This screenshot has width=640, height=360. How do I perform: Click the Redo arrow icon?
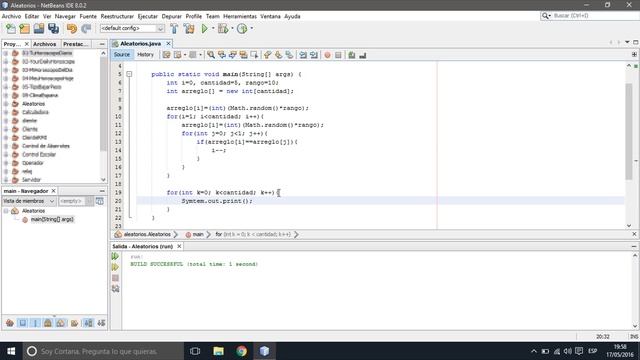tap(86, 29)
